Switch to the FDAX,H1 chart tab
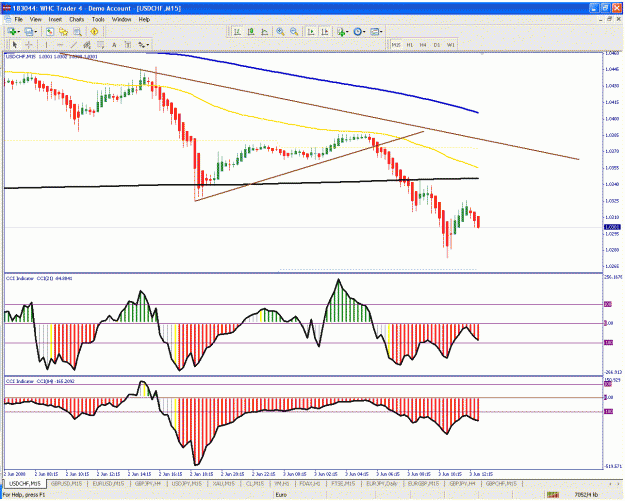Screen dimensions: 625x501 pos(310,483)
